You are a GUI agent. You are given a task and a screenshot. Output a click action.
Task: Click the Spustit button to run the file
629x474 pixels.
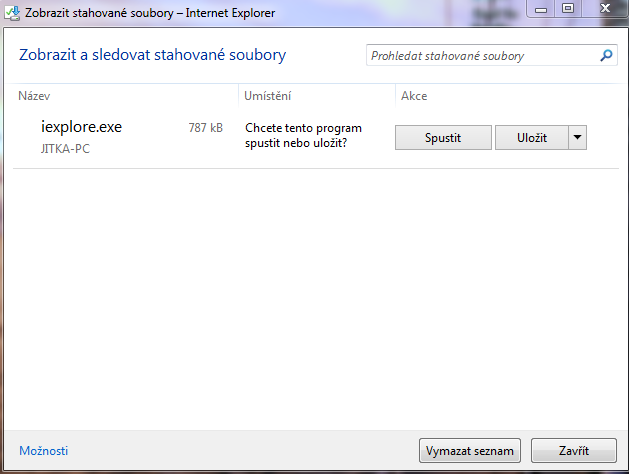[443, 137]
